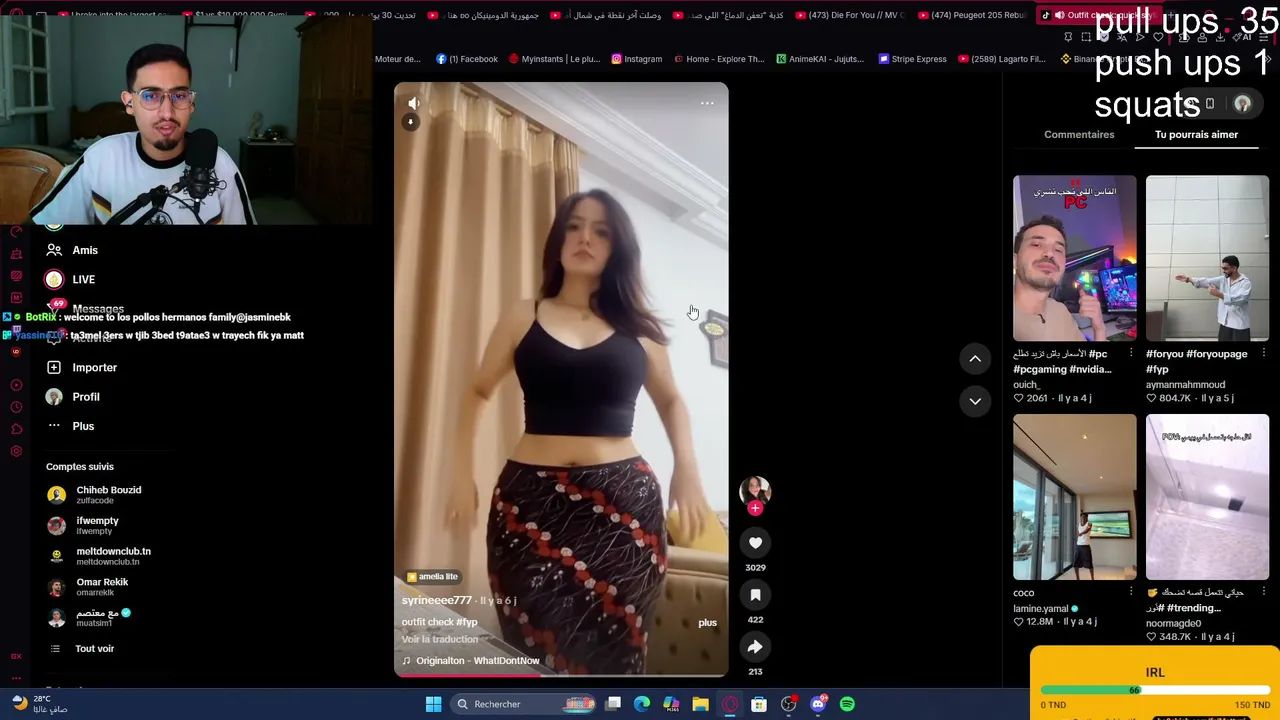The width and height of the screenshot is (1280, 720).
Task: Follow creator with the red plus badge
Action: tap(755, 508)
